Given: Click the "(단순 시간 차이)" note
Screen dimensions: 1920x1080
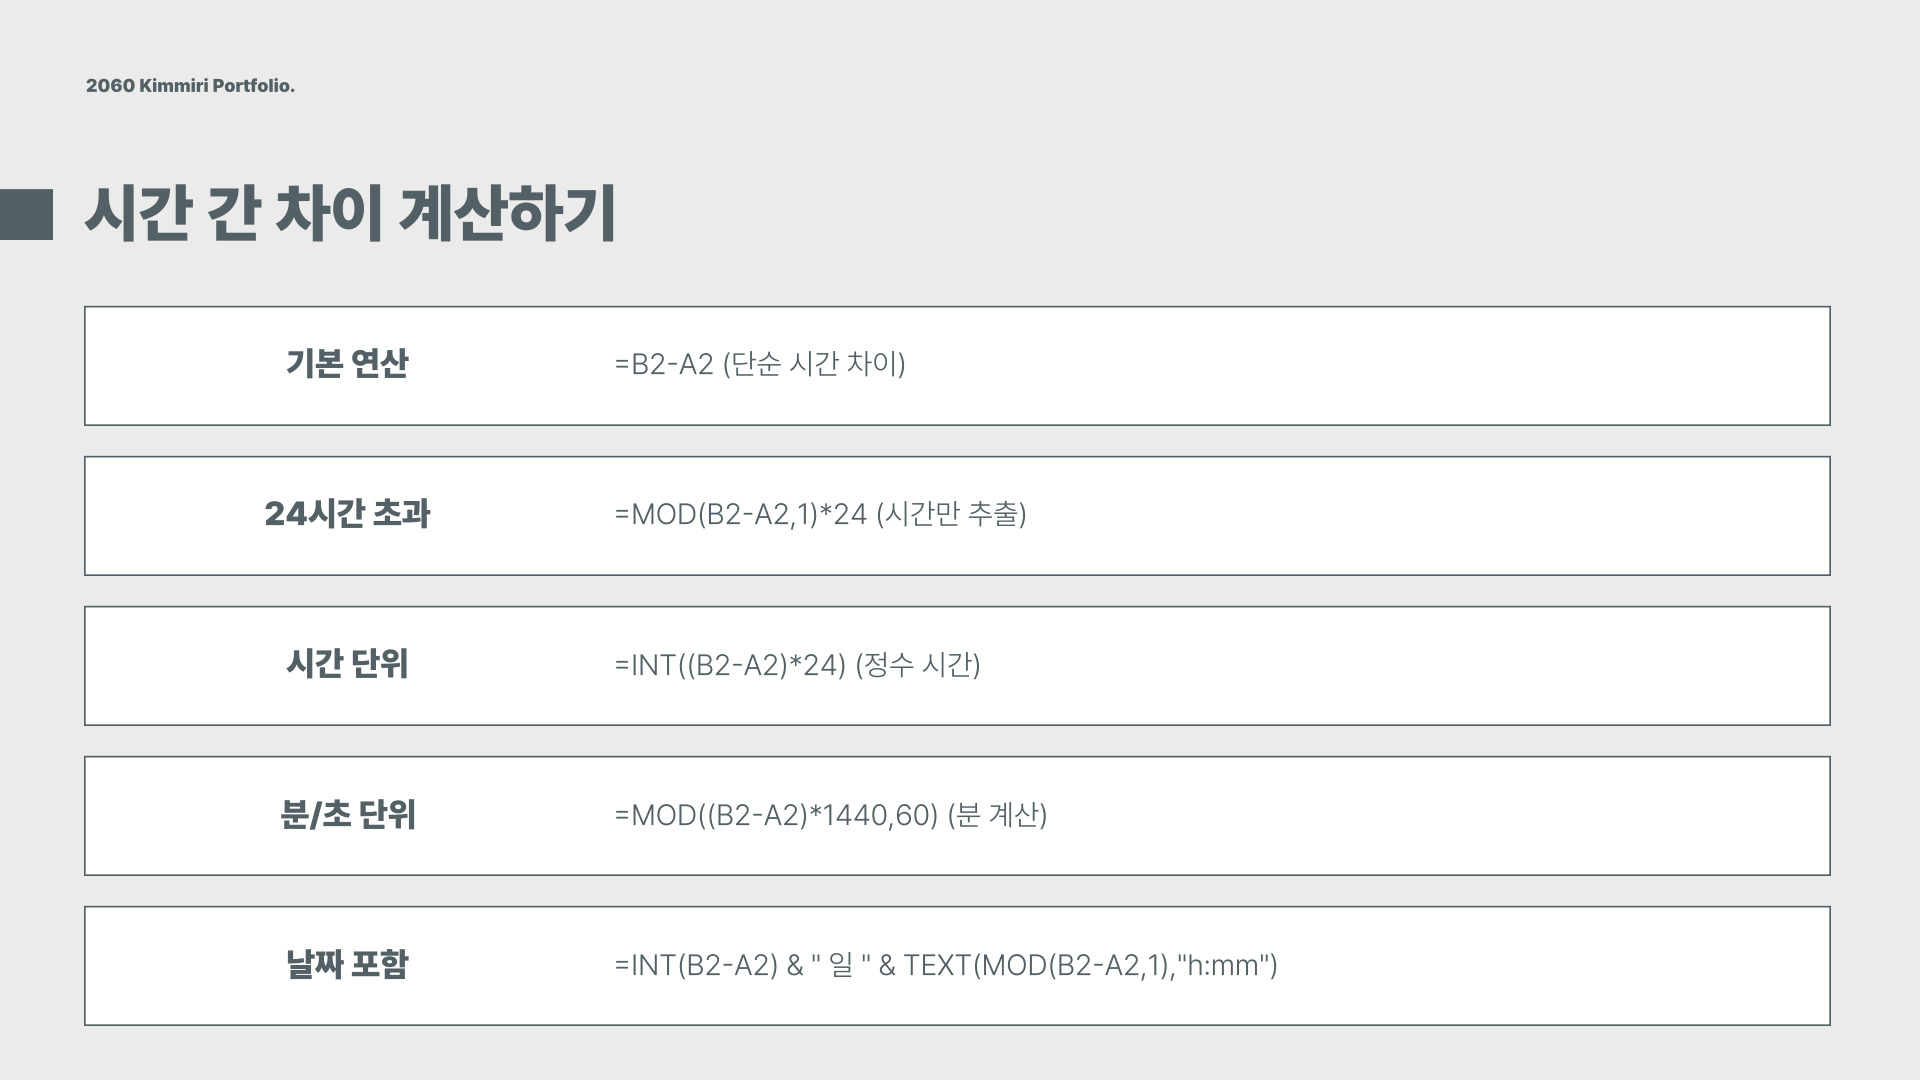Looking at the screenshot, I should 814,364.
